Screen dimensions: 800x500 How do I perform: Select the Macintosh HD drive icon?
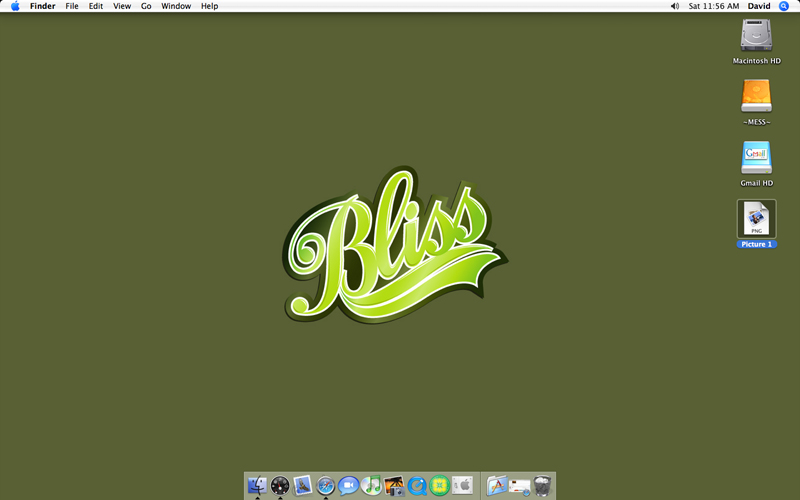(x=756, y=35)
